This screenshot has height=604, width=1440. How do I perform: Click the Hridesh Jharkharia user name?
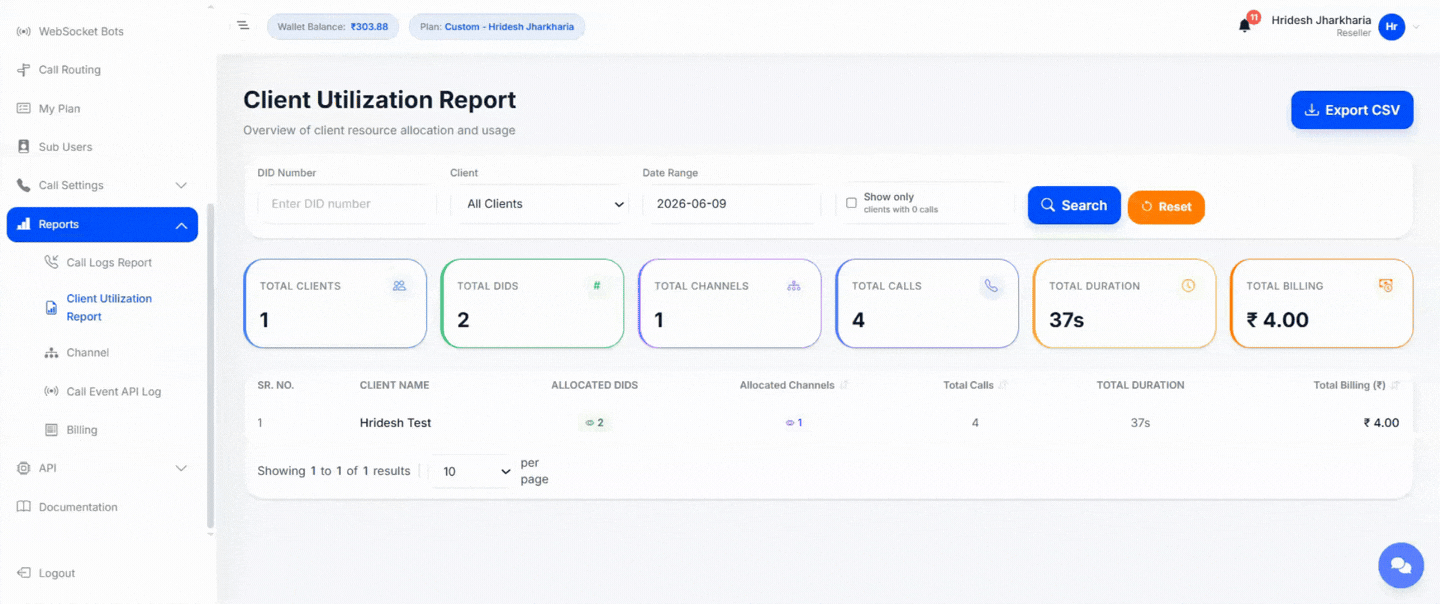pyautogui.click(x=1321, y=20)
